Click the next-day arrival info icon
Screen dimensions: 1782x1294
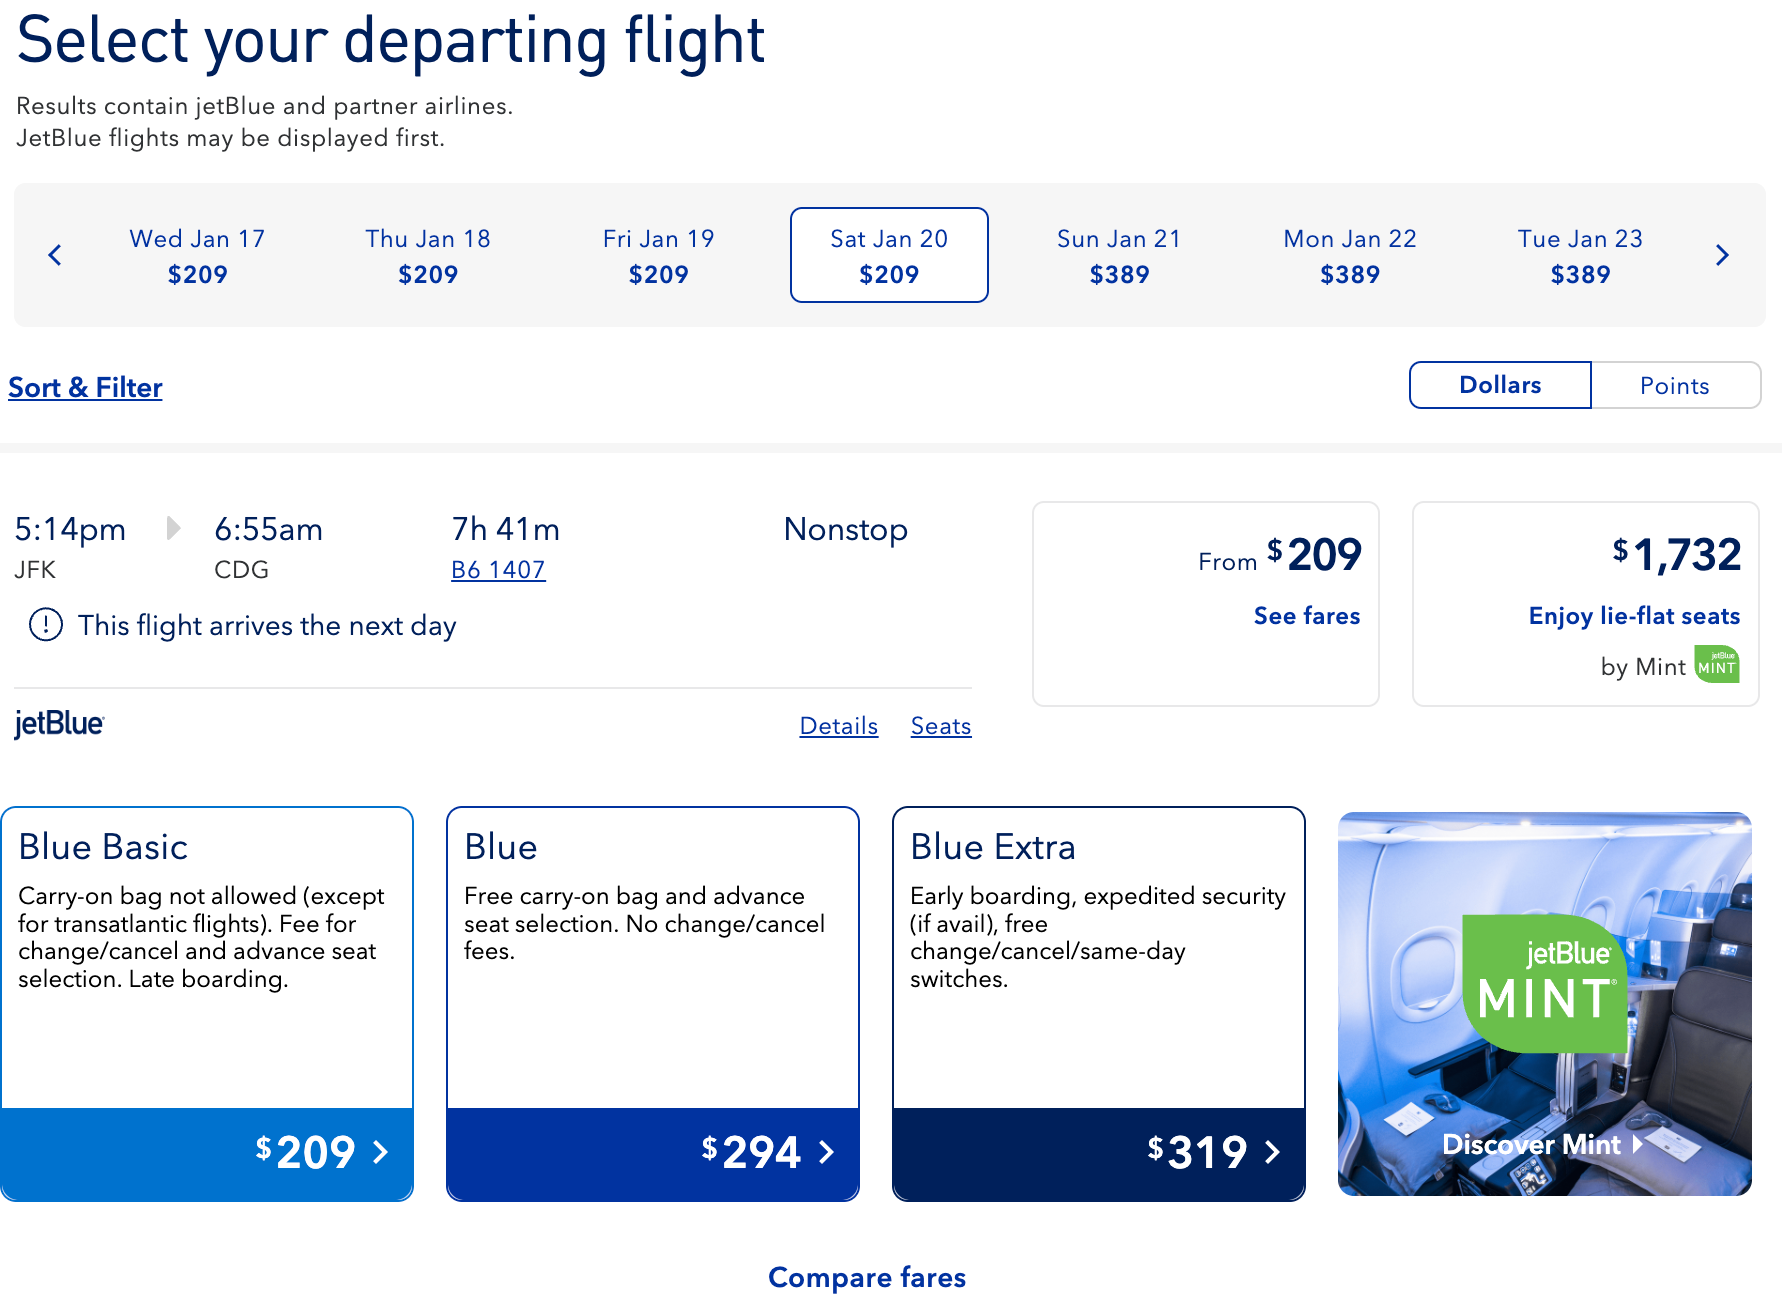pyautogui.click(x=46, y=625)
